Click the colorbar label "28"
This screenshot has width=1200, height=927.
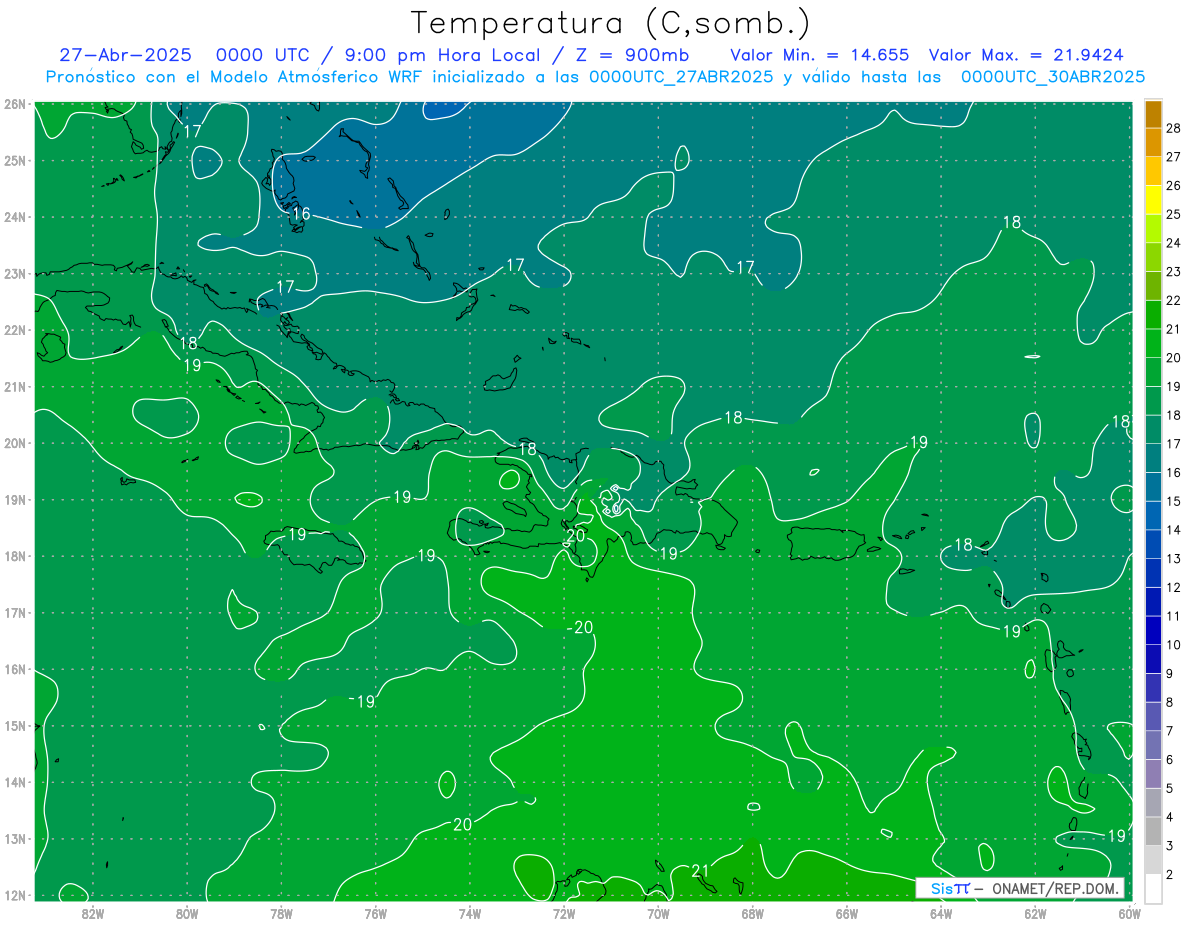pos(1173,128)
